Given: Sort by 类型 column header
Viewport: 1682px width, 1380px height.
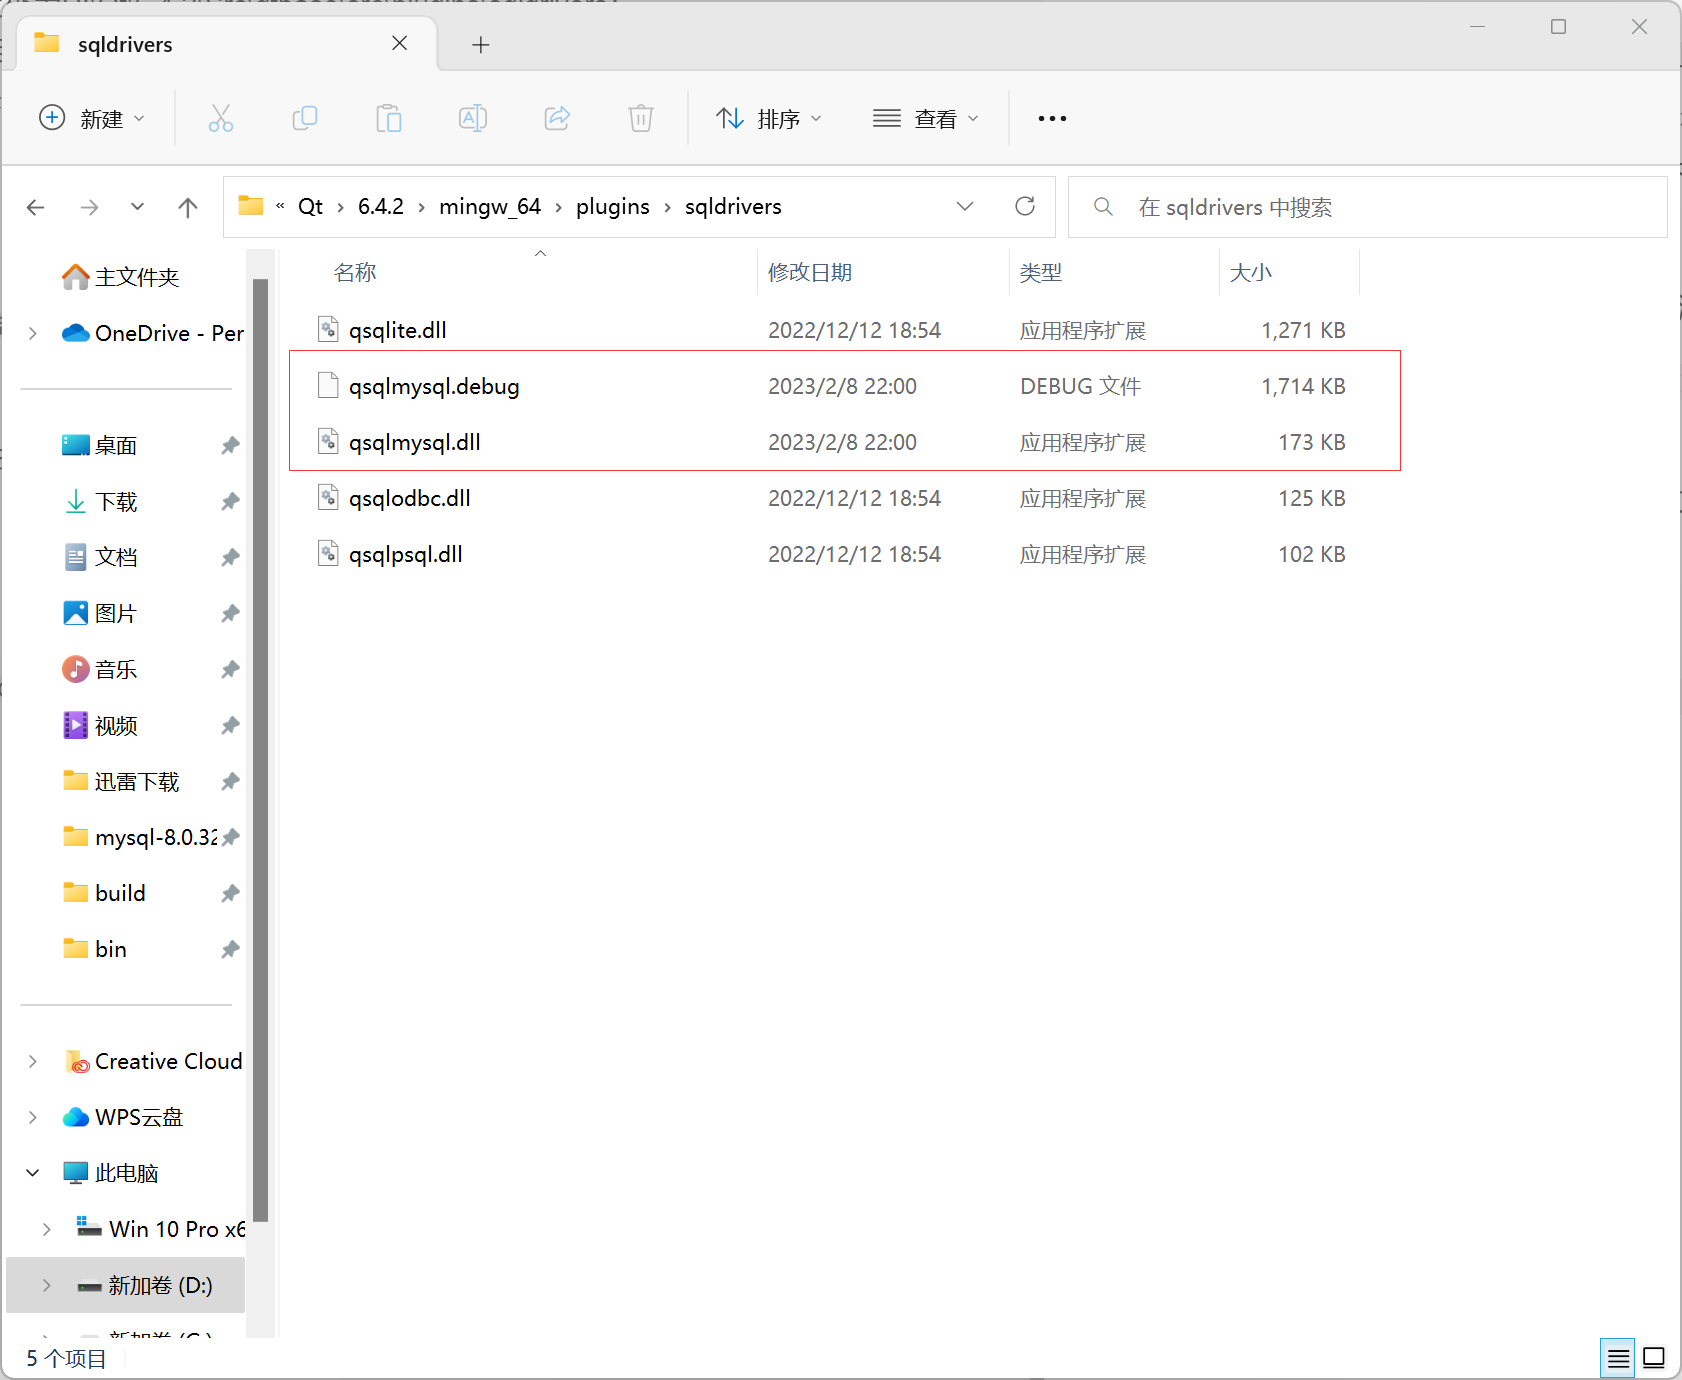Looking at the screenshot, I should [x=1041, y=272].
